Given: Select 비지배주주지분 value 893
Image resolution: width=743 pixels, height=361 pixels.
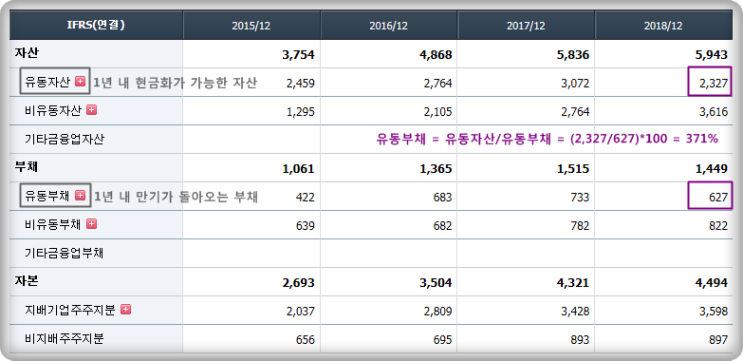Looking at the screenshot, I should coord(580,340).
